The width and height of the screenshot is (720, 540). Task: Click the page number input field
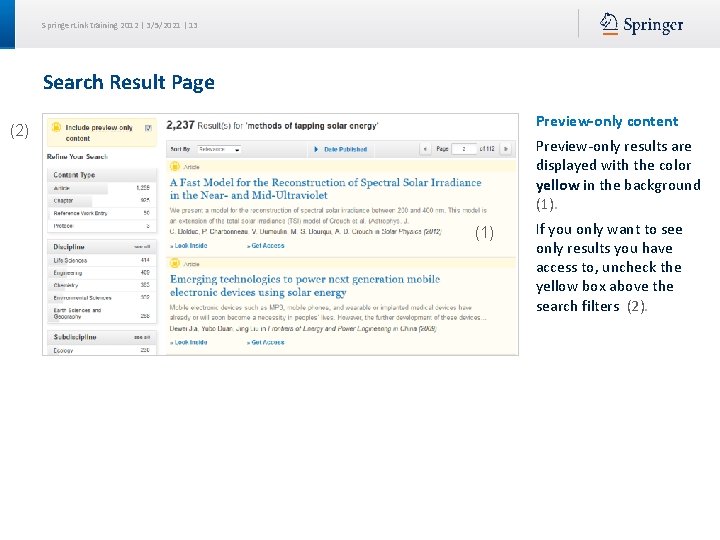464,149
